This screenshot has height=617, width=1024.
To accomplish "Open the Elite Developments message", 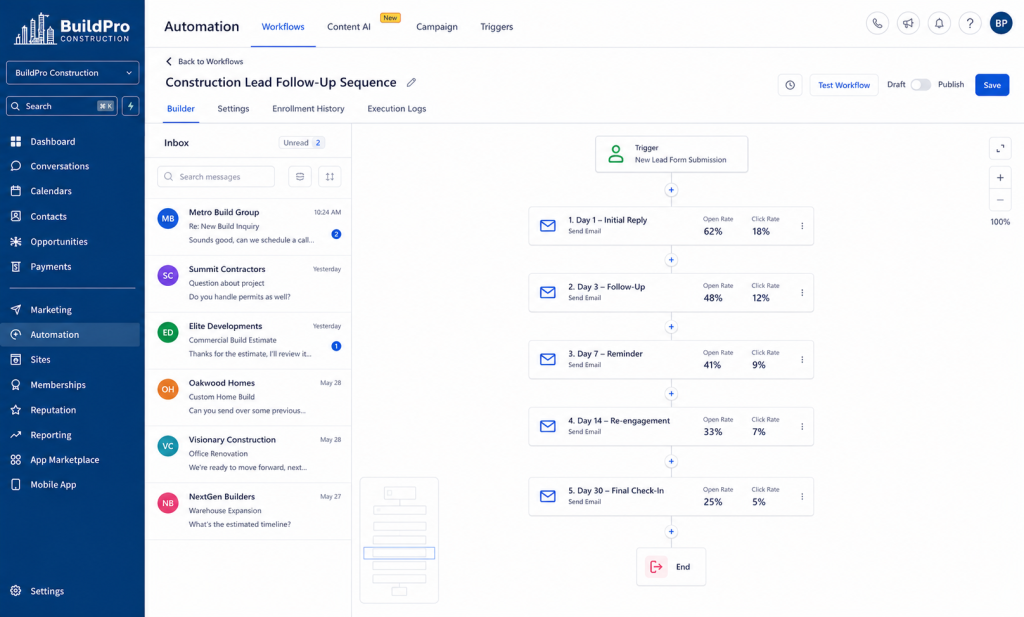I will pyautogui.click(x=248, y=340).
